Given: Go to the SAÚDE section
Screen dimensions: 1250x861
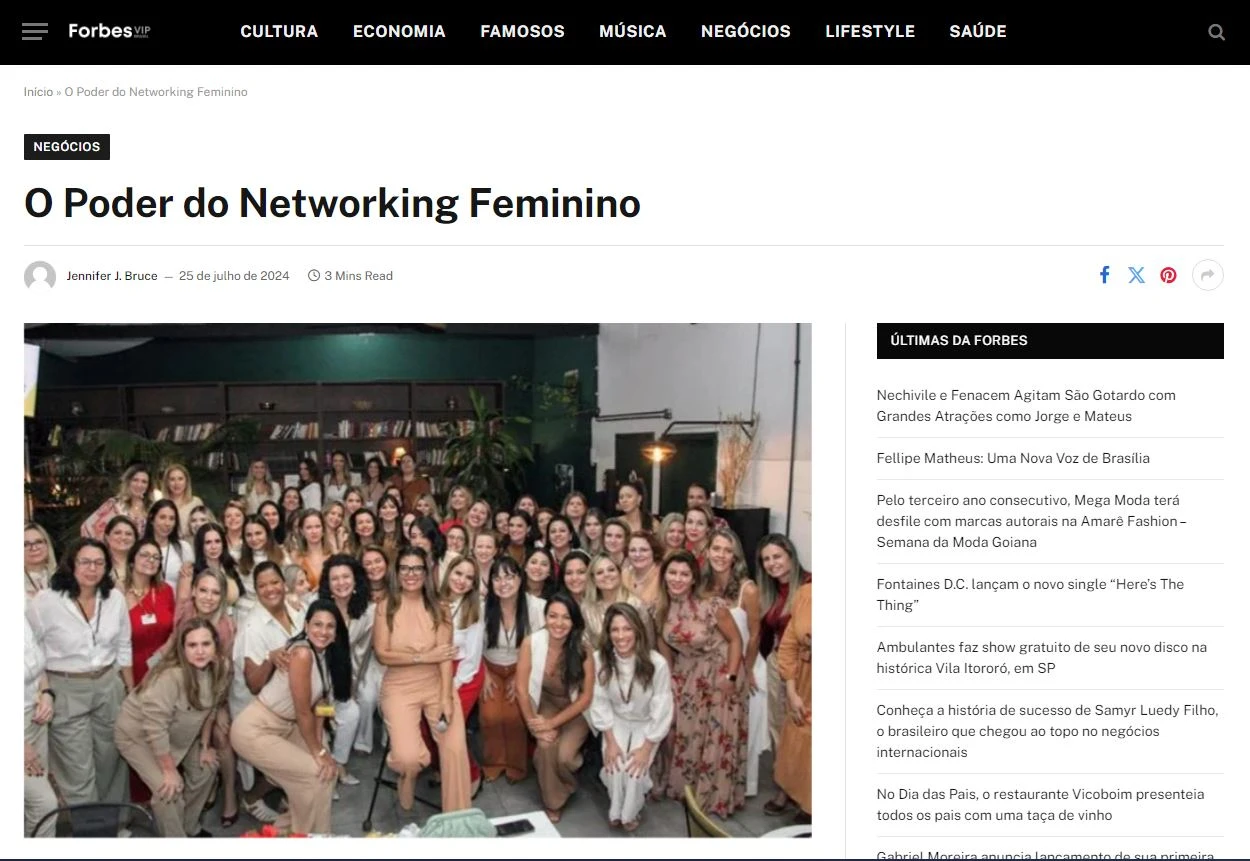Looking at the screenshot, I should click(978, 32).
